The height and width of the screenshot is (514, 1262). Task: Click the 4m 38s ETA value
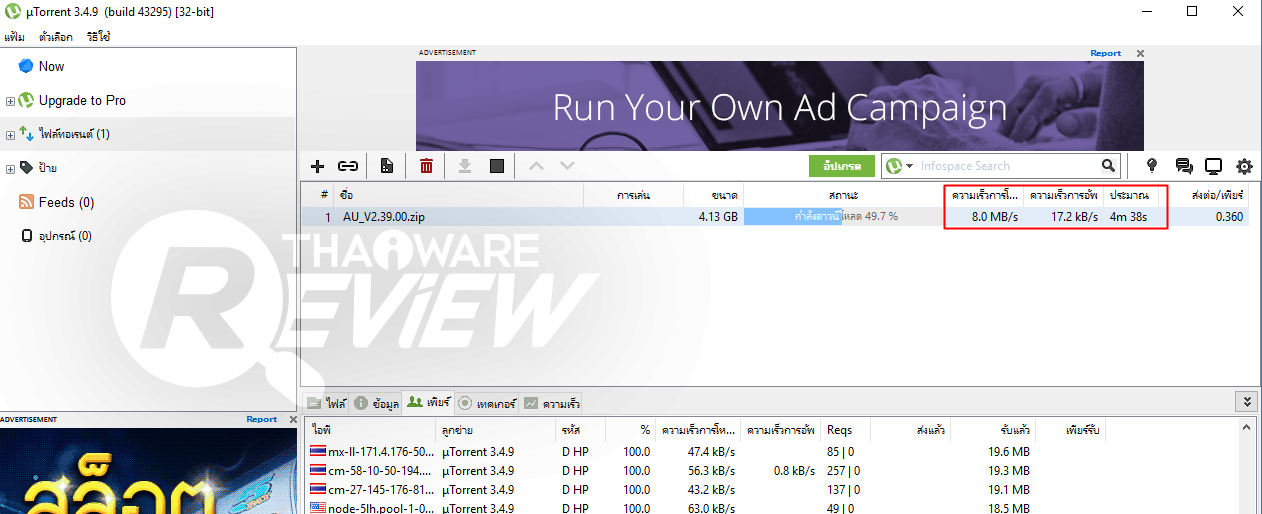click(1128, 216)
